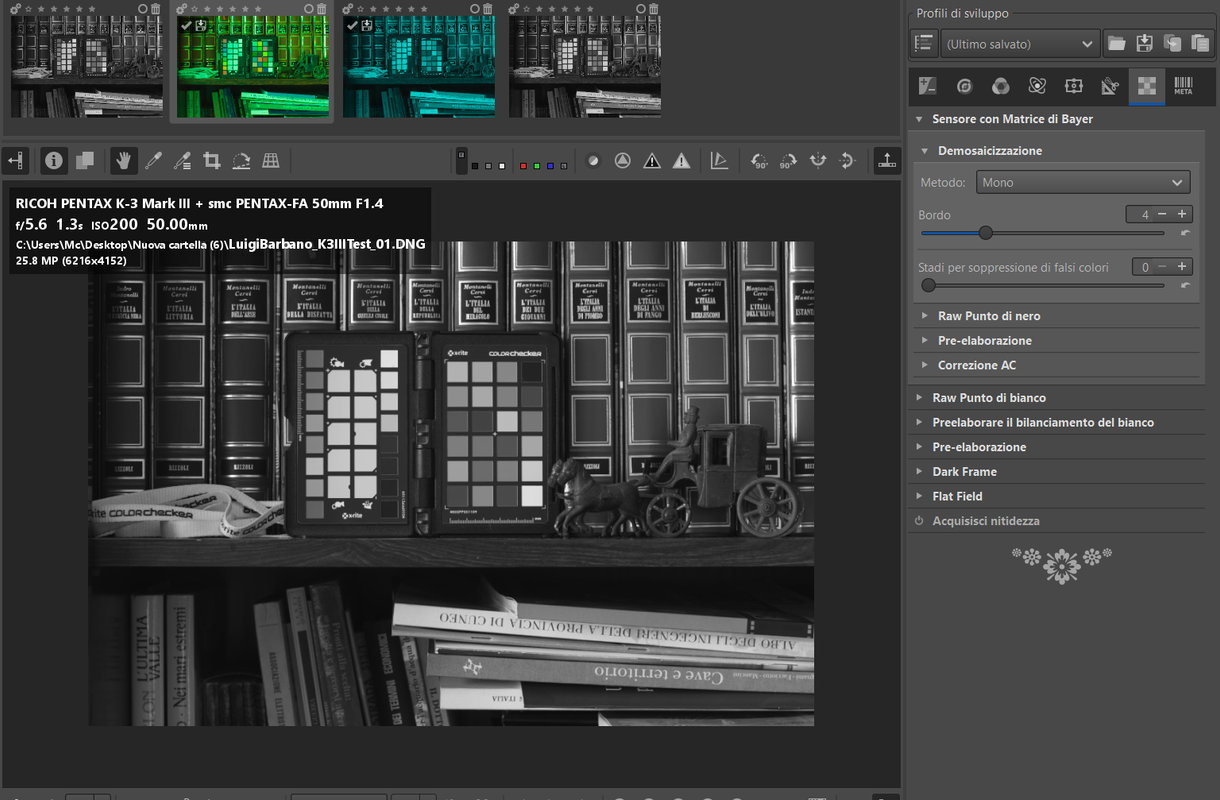Increase the Bordo value with plus button
Viewport: 1220px width, 800px height.
[1182, 214]
